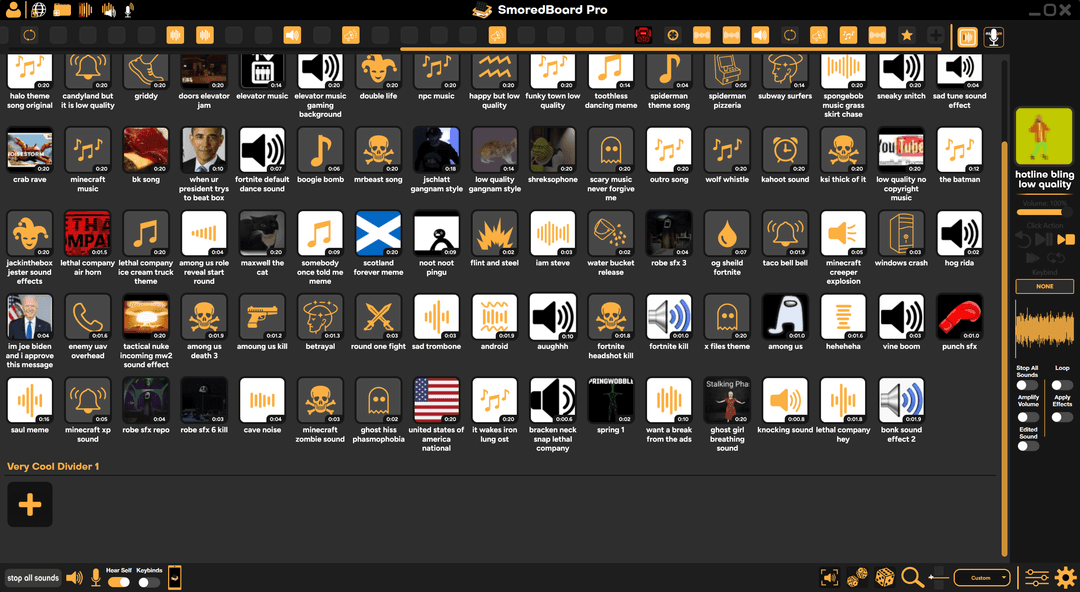Play the sad trombone sound

tap(436, 317)
